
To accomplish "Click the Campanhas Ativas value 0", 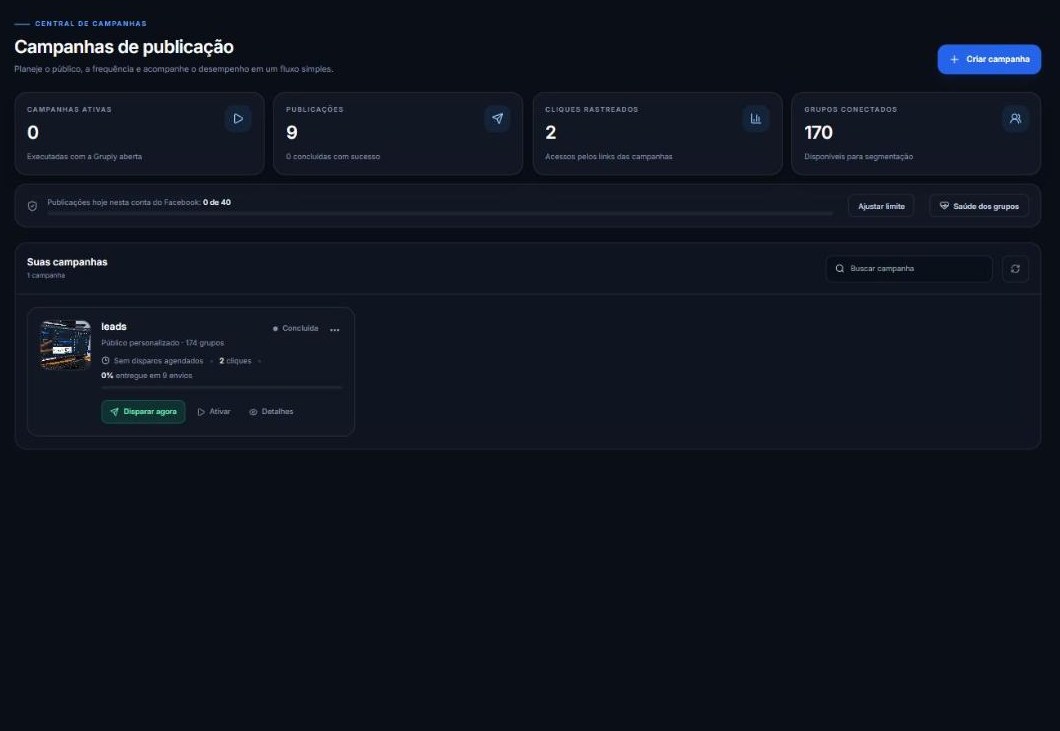I will tap(32, 133).
